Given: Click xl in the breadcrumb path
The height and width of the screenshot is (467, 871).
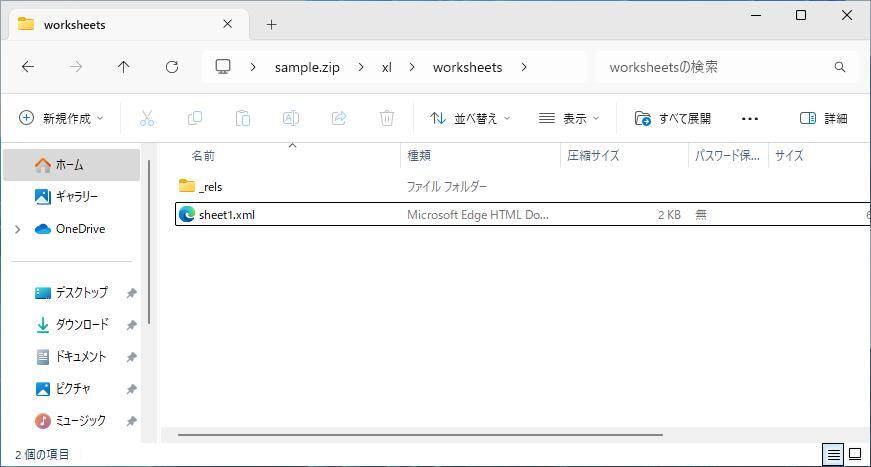Looking at the screenshot, I should click(x=387, y=67).
